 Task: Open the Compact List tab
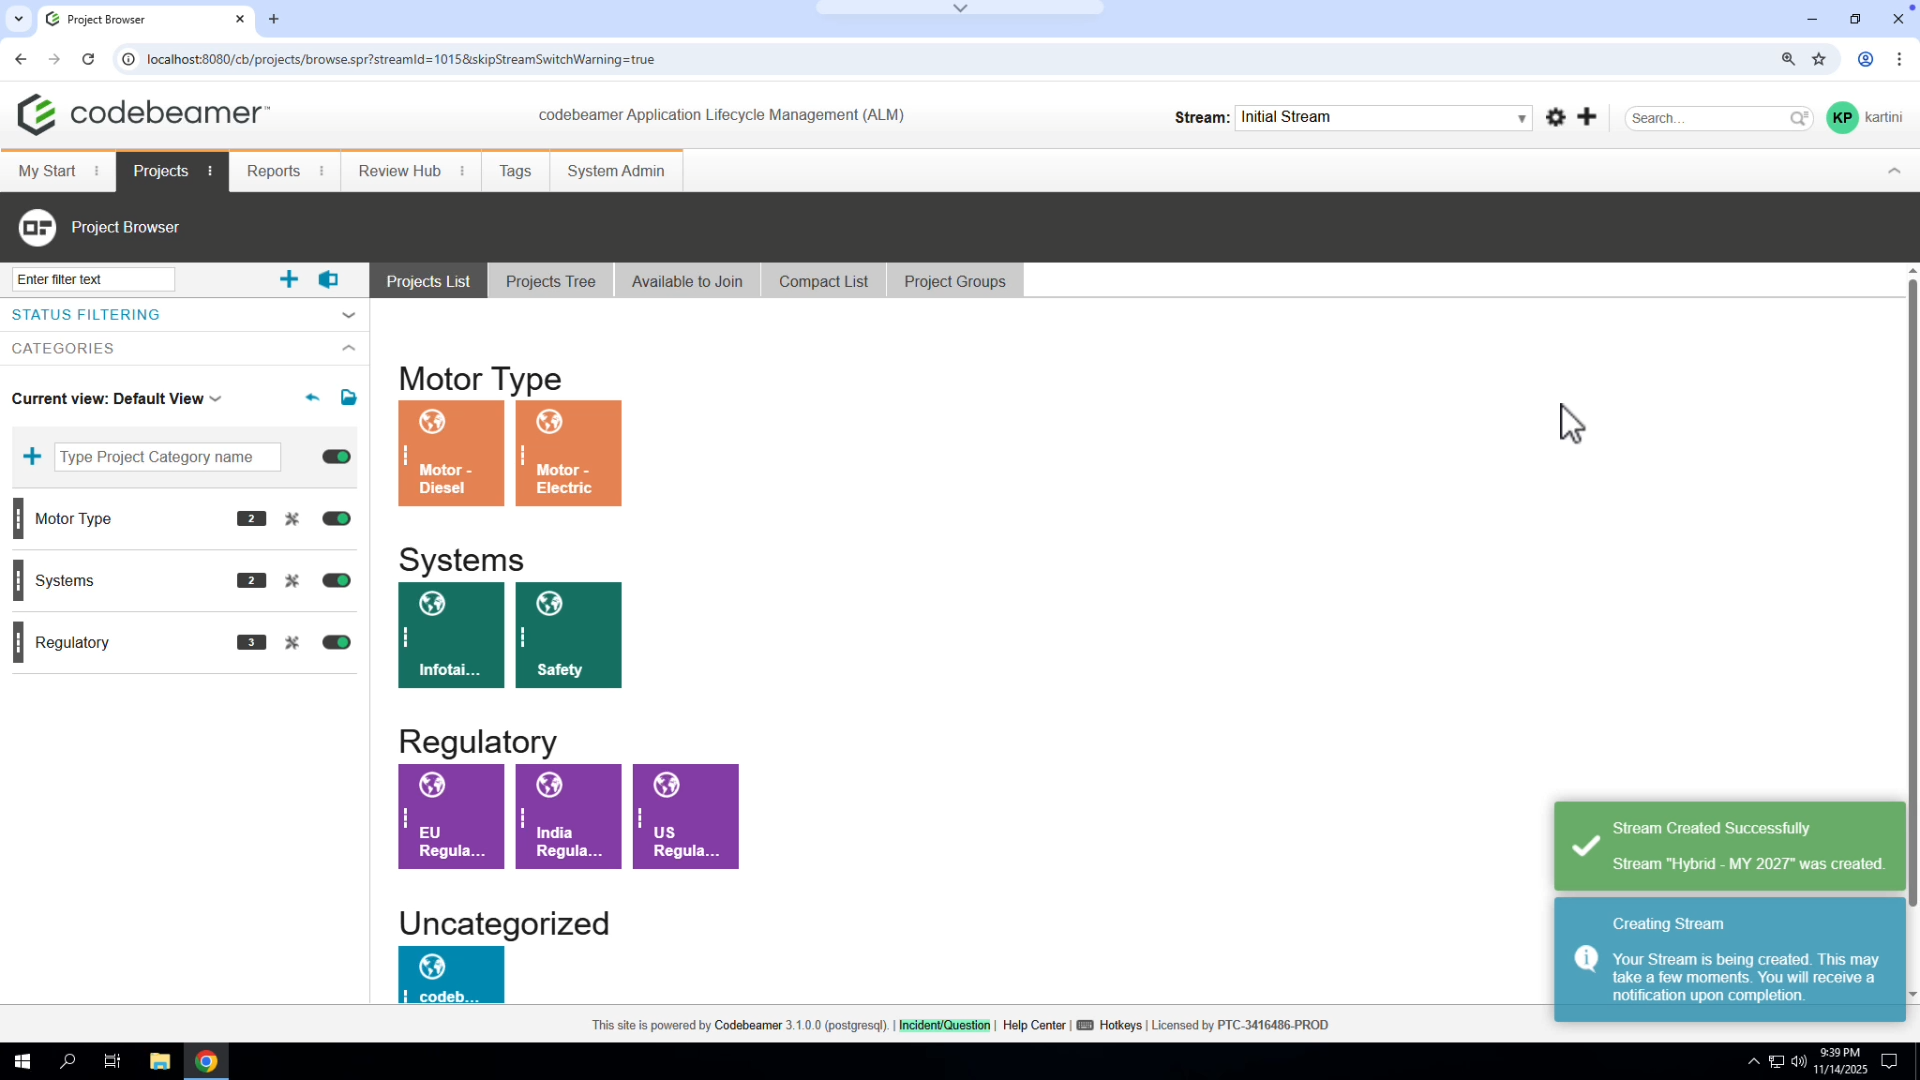pos(823,281)
